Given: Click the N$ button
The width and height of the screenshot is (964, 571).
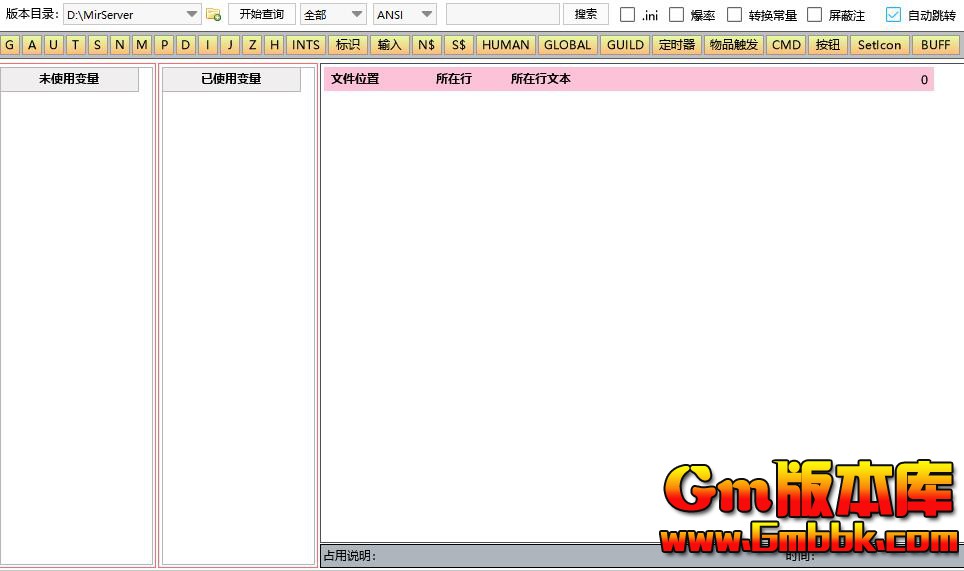Looking at the screenshot, I should click(x=426, y=45).
